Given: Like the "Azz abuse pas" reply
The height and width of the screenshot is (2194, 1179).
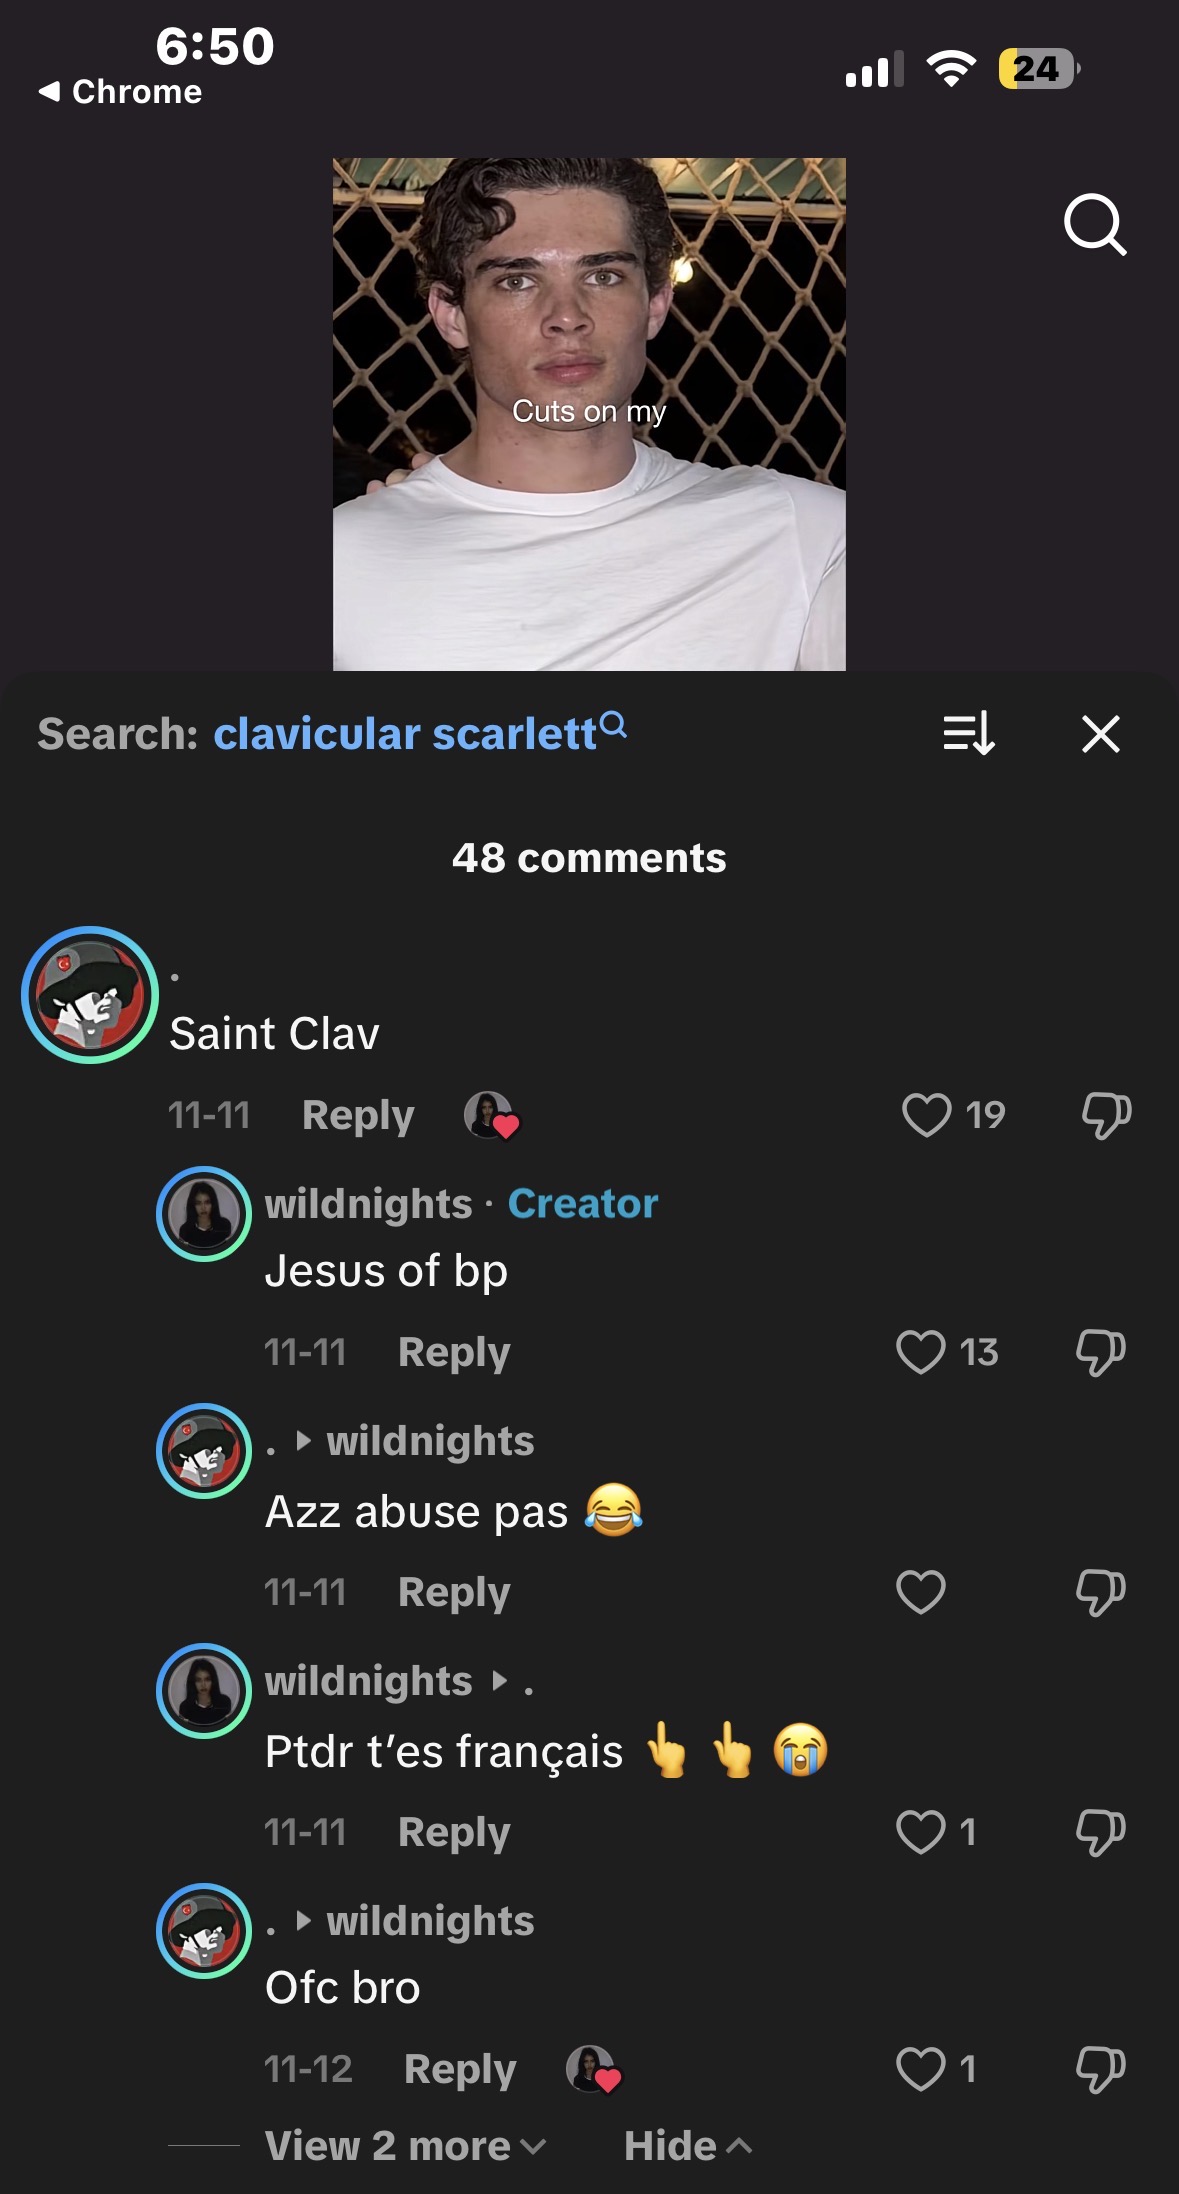Looking at the screenshot, I should tap(921, 1592).
